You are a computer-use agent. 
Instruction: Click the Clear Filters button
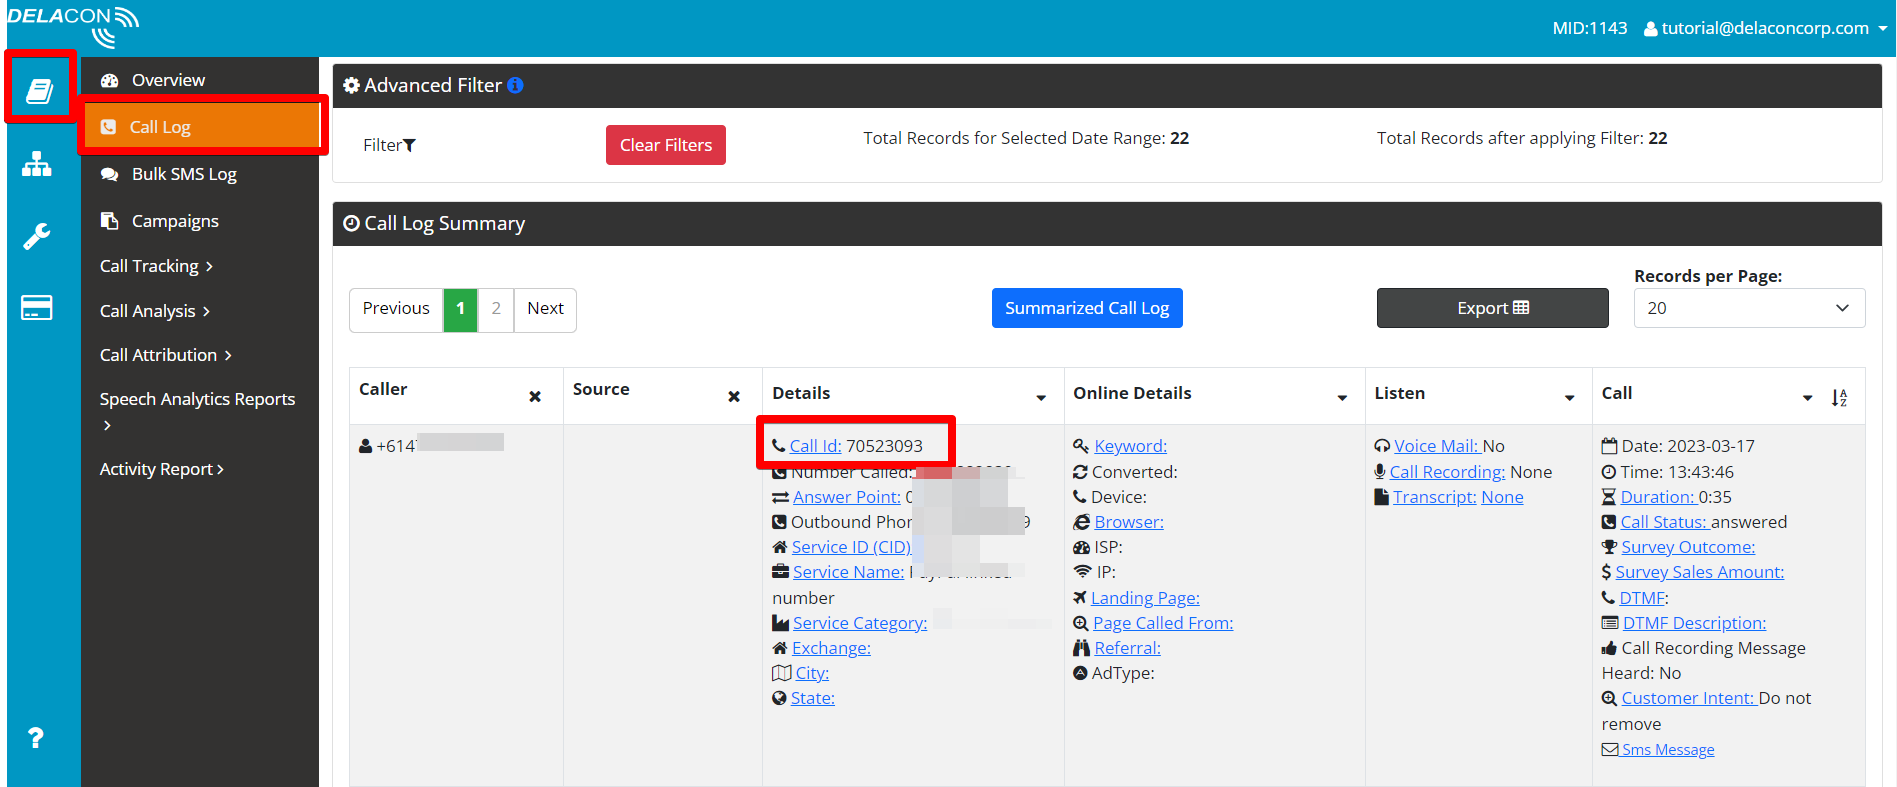pos(666,145)
